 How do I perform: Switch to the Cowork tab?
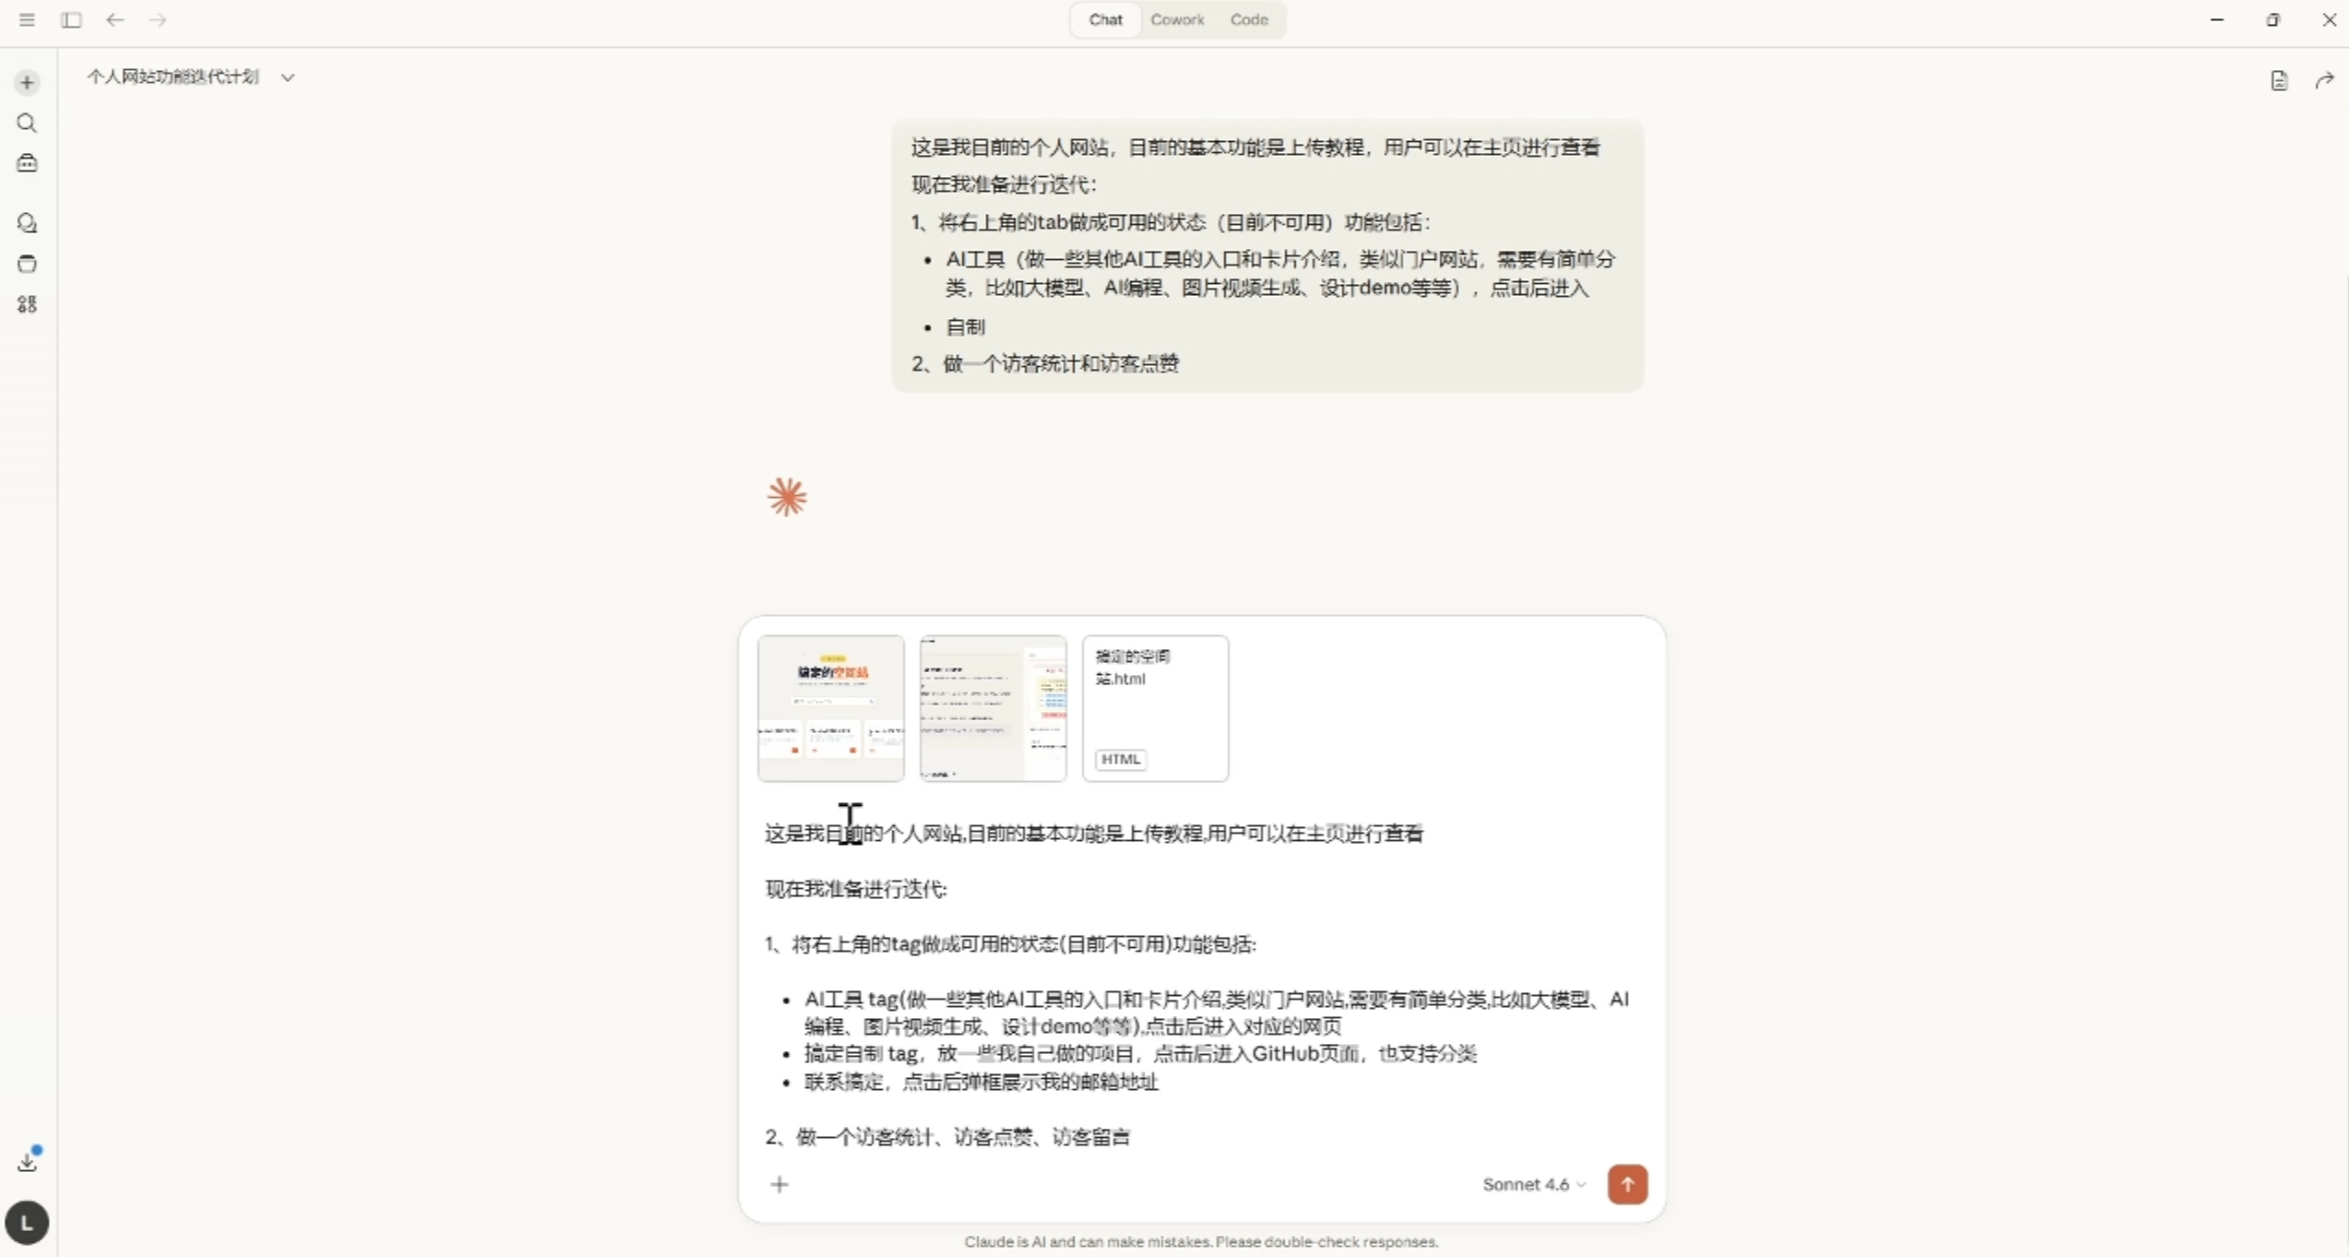point(1177,20)
